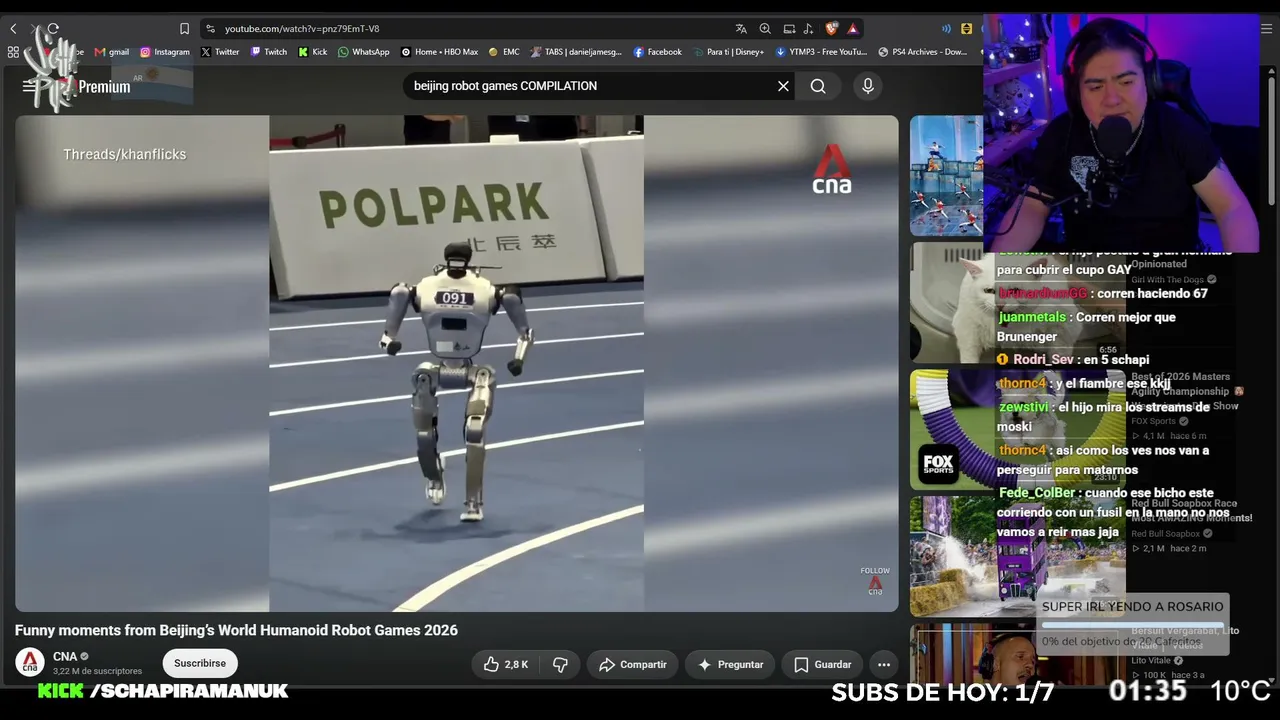This screenshot has width=1280, height=720.
Task: Open the page translate icon in address bar
Action: [x=741, y=29]
